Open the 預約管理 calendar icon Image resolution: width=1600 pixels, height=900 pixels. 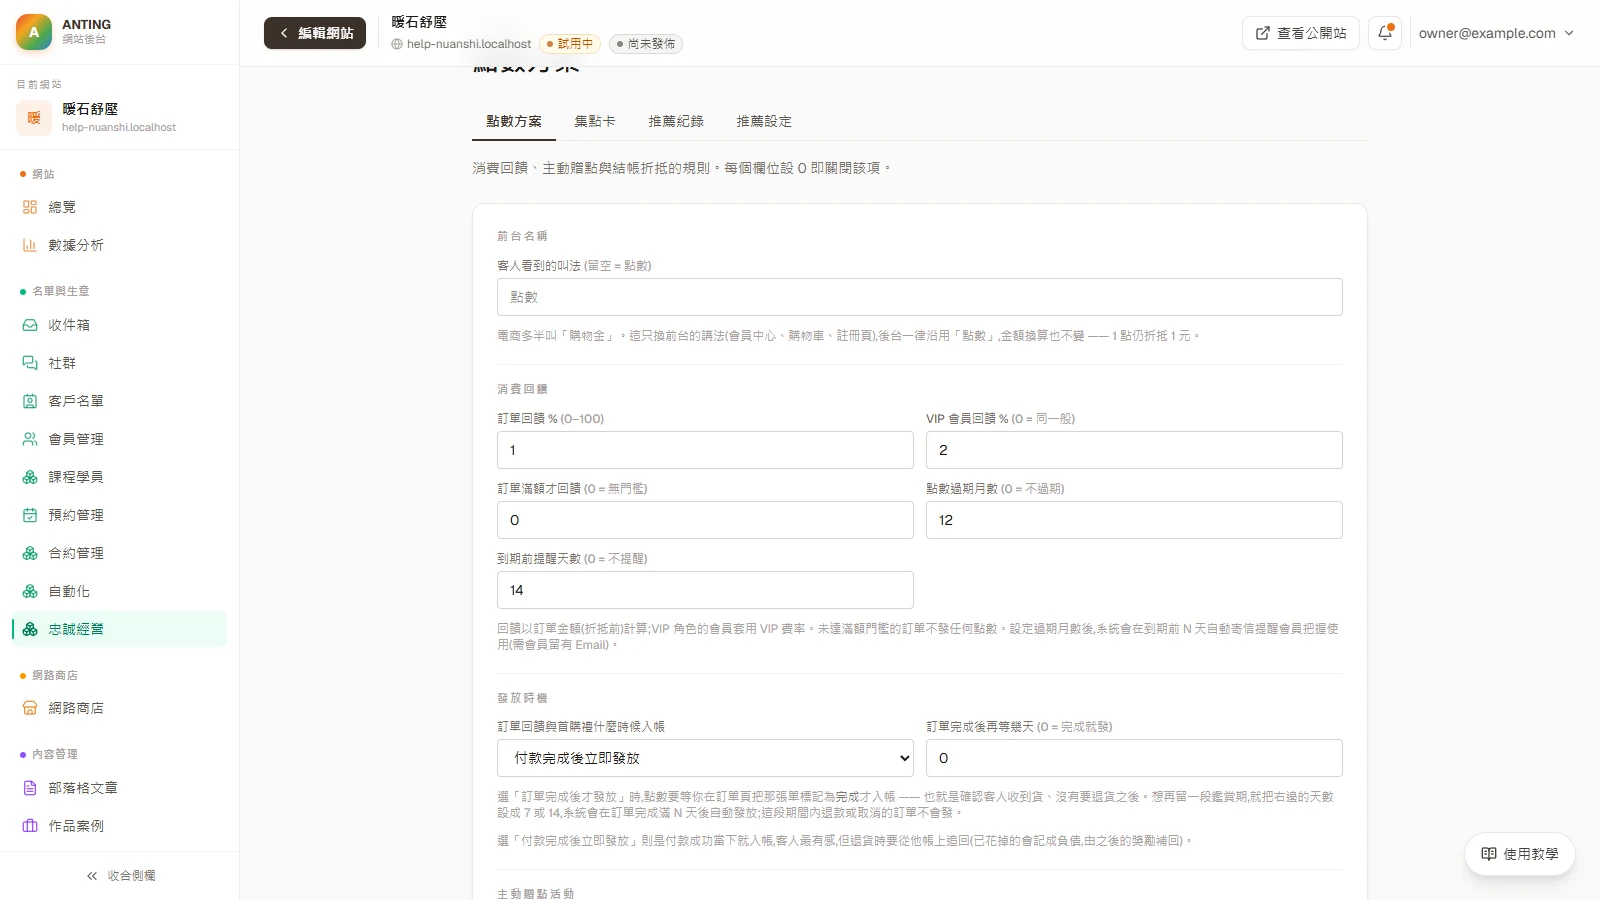[x=30, y=515]
